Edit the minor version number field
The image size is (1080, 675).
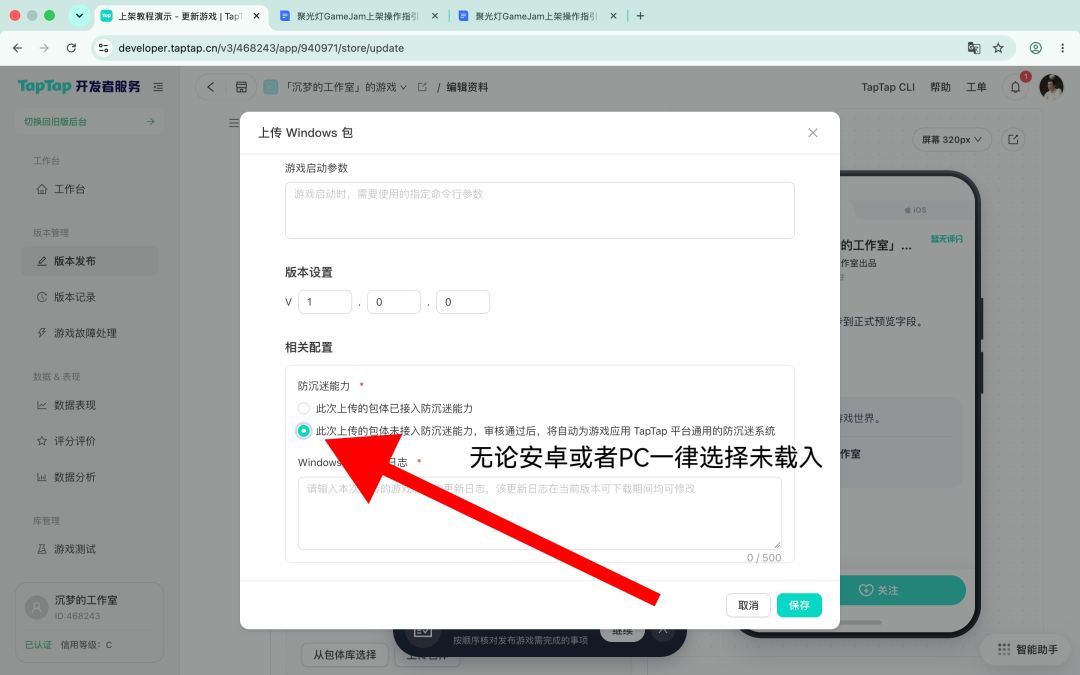[x=394, y=302]
